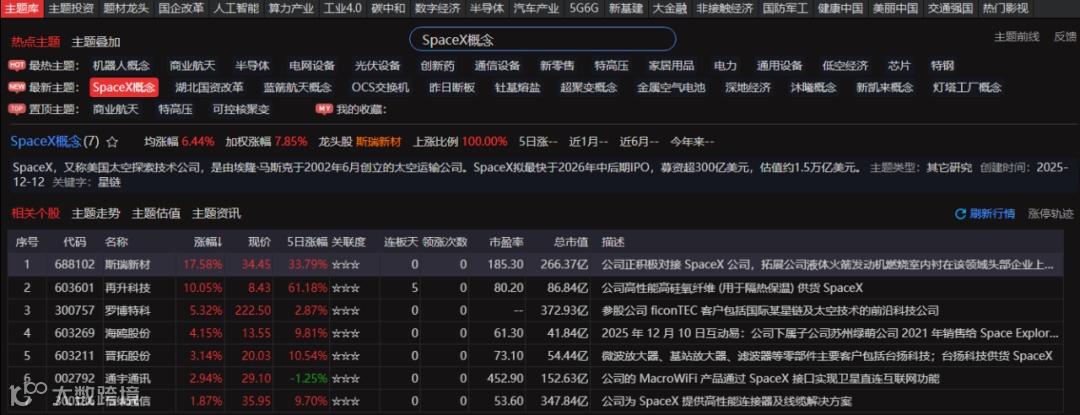Click the 刷新行情 refresh icon

click(x=960, y=214)
